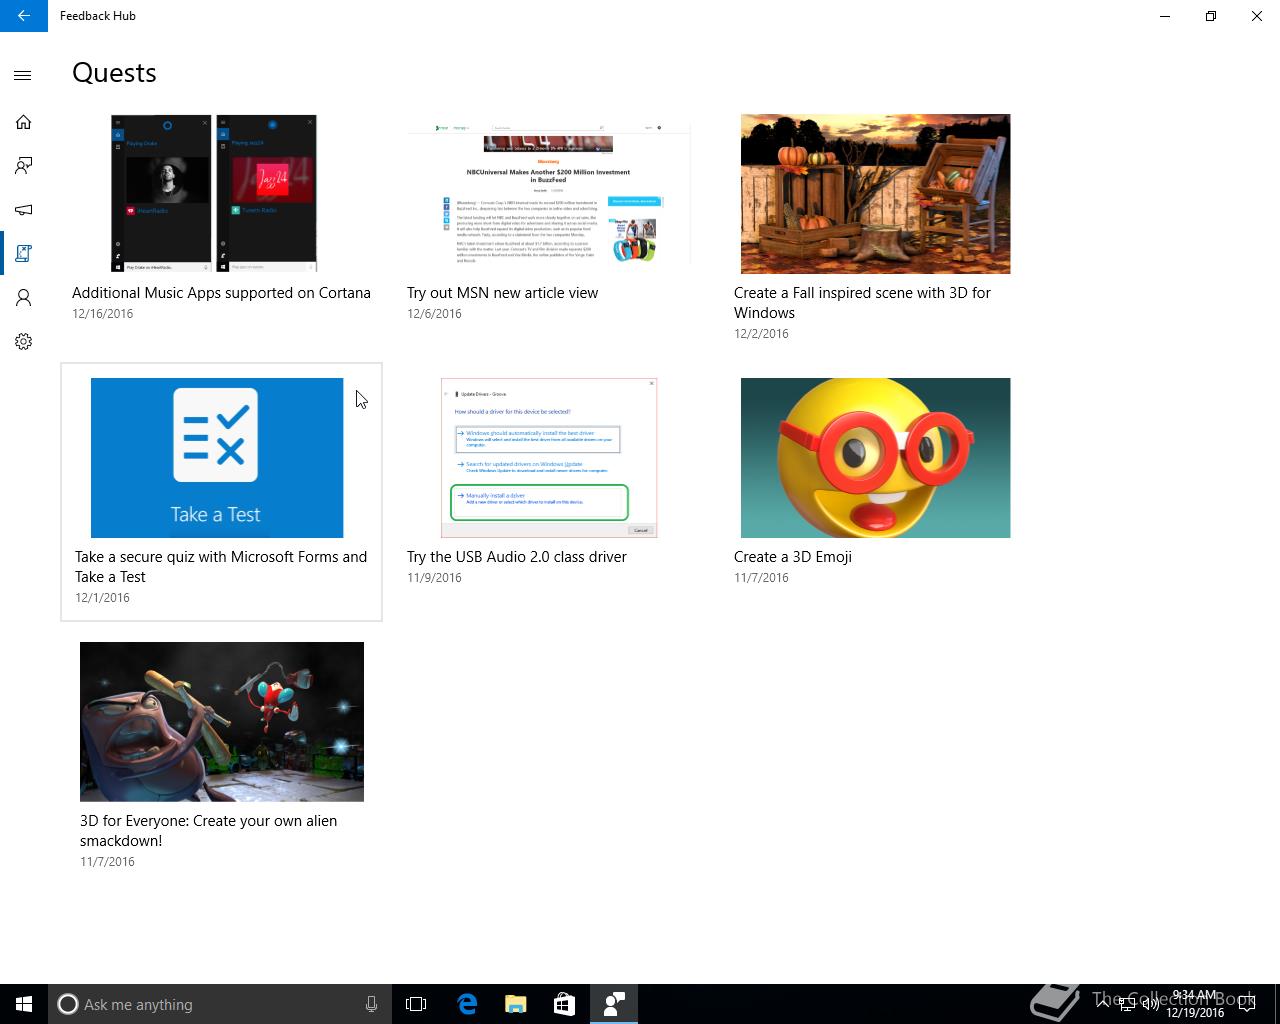Viewport: 1280px width, 1024px height.
Task: Open the alien smackdown thumbnail
Action: [222, 722]
